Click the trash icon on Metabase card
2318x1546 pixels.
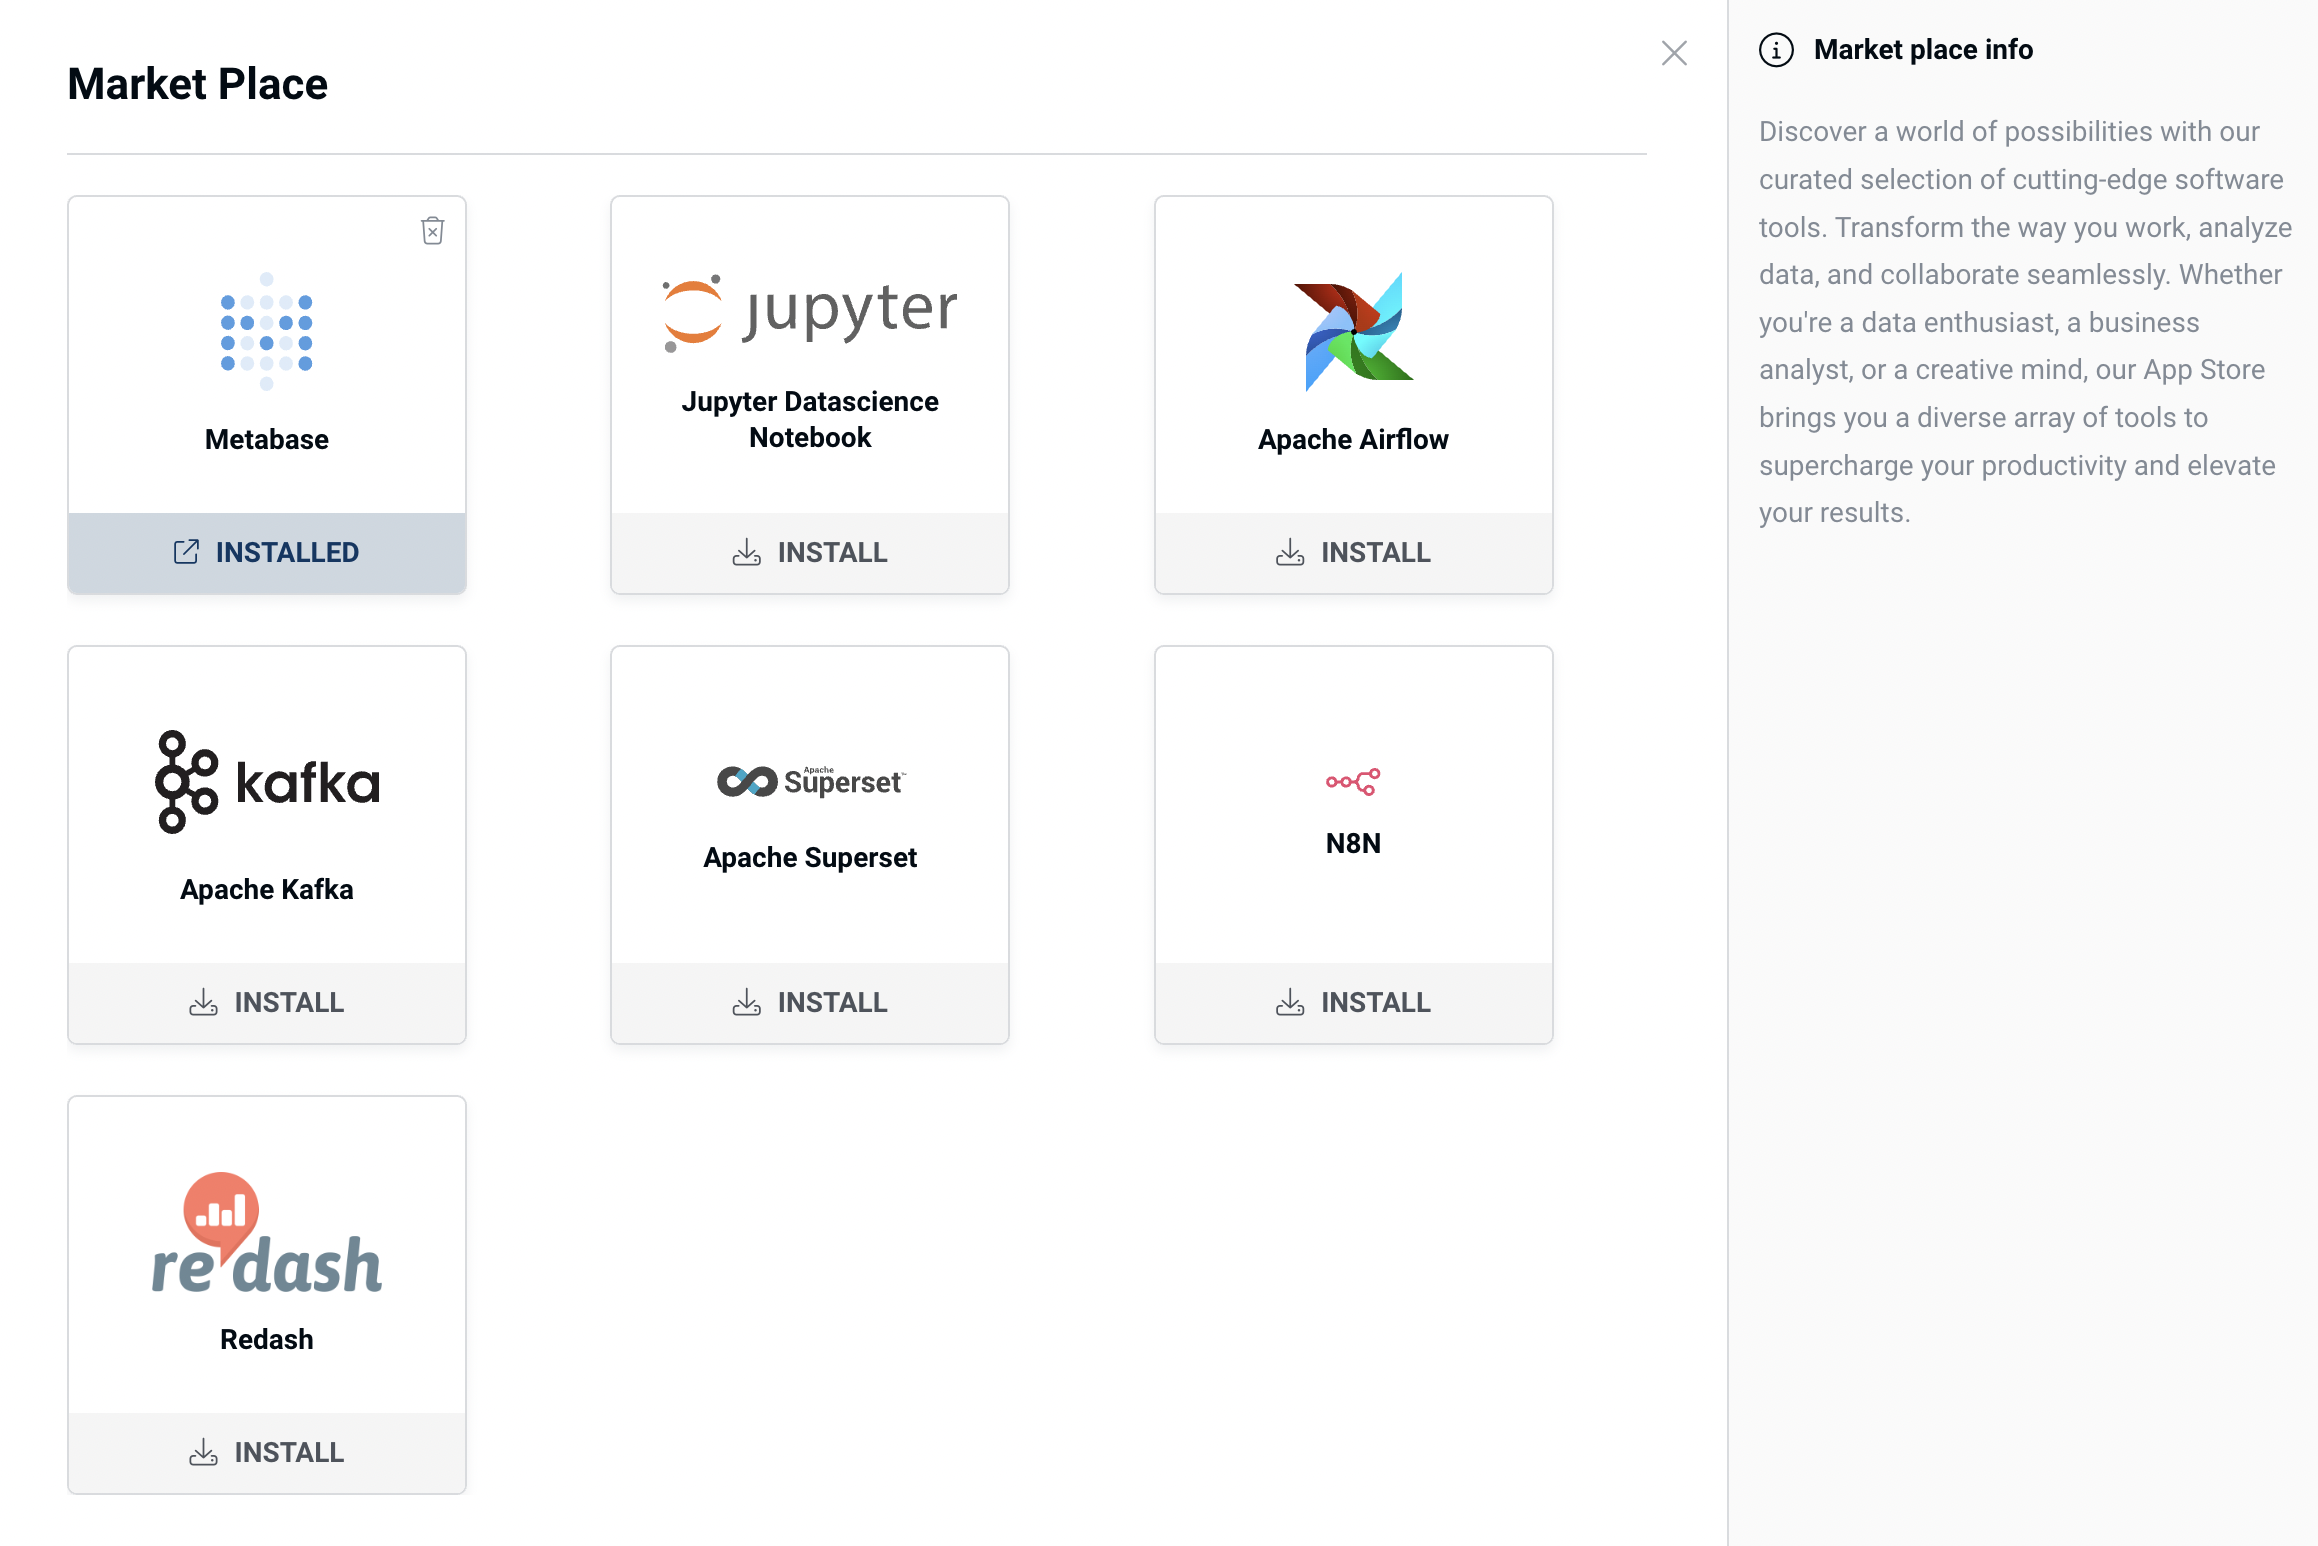coord(432,231)
